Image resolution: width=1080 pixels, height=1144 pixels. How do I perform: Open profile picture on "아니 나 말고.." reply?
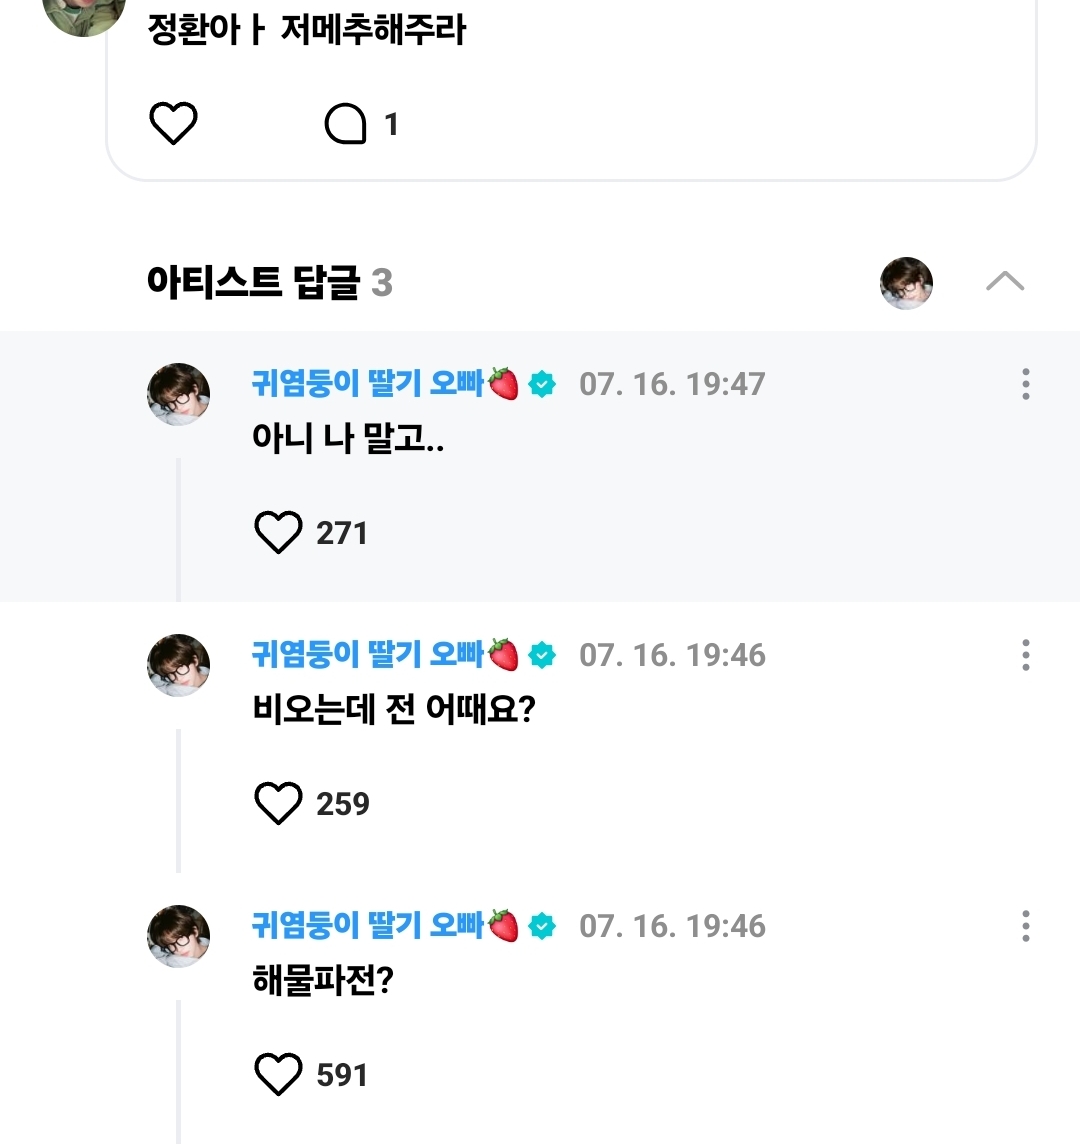coord(179,394)
